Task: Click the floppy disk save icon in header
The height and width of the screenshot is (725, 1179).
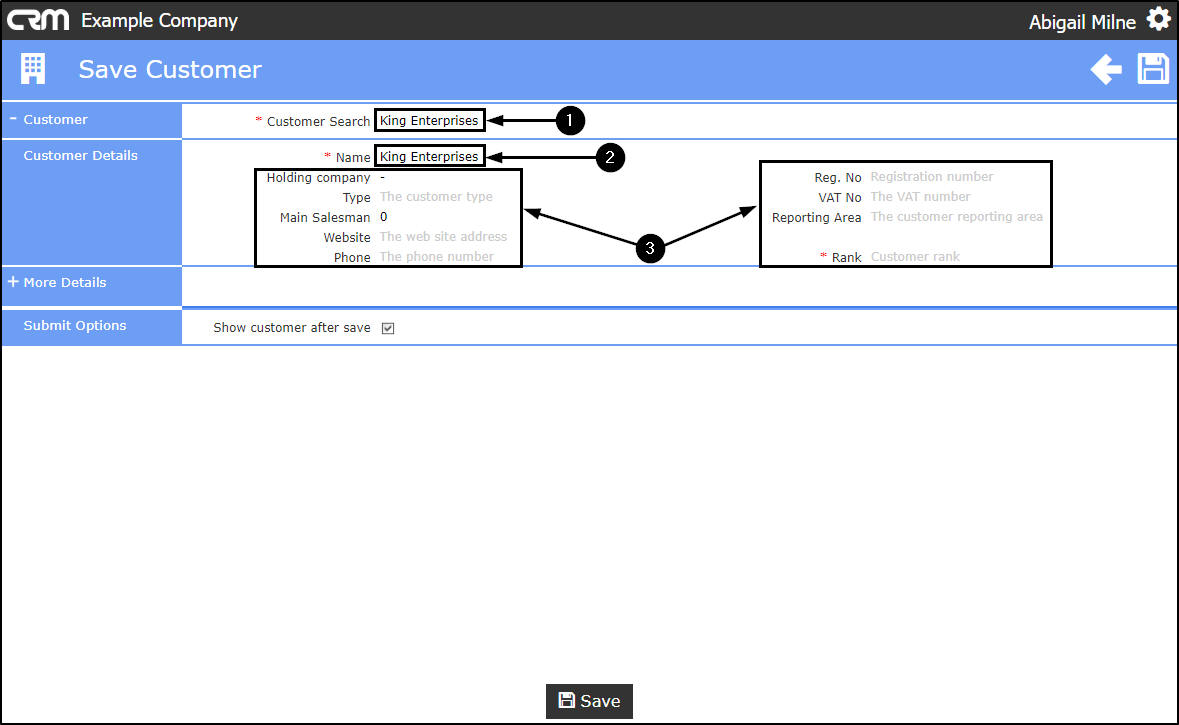Action: 1153,69
